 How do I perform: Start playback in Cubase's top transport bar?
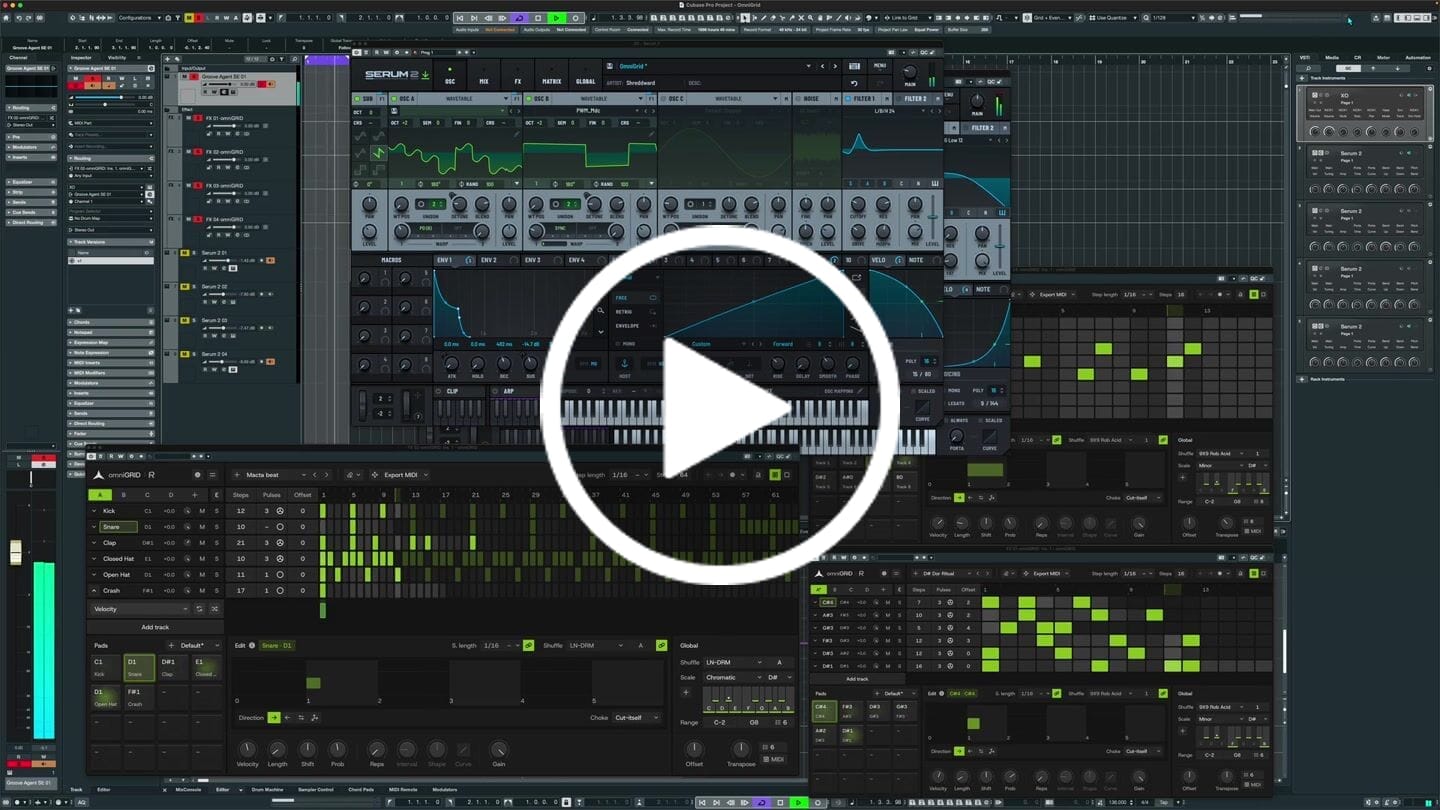point(556,18)
